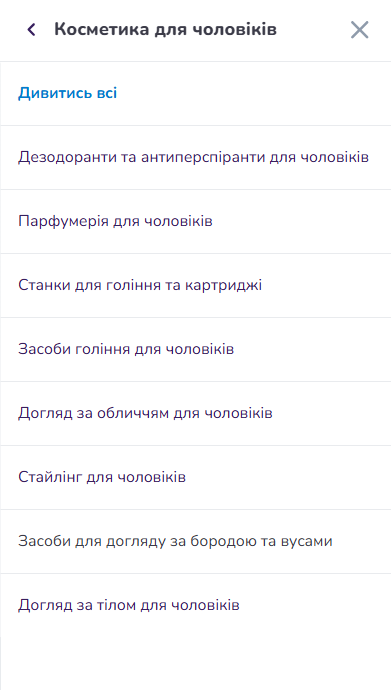
Task: Dismiss the category panel using the cross
Action: coord(359,30)
